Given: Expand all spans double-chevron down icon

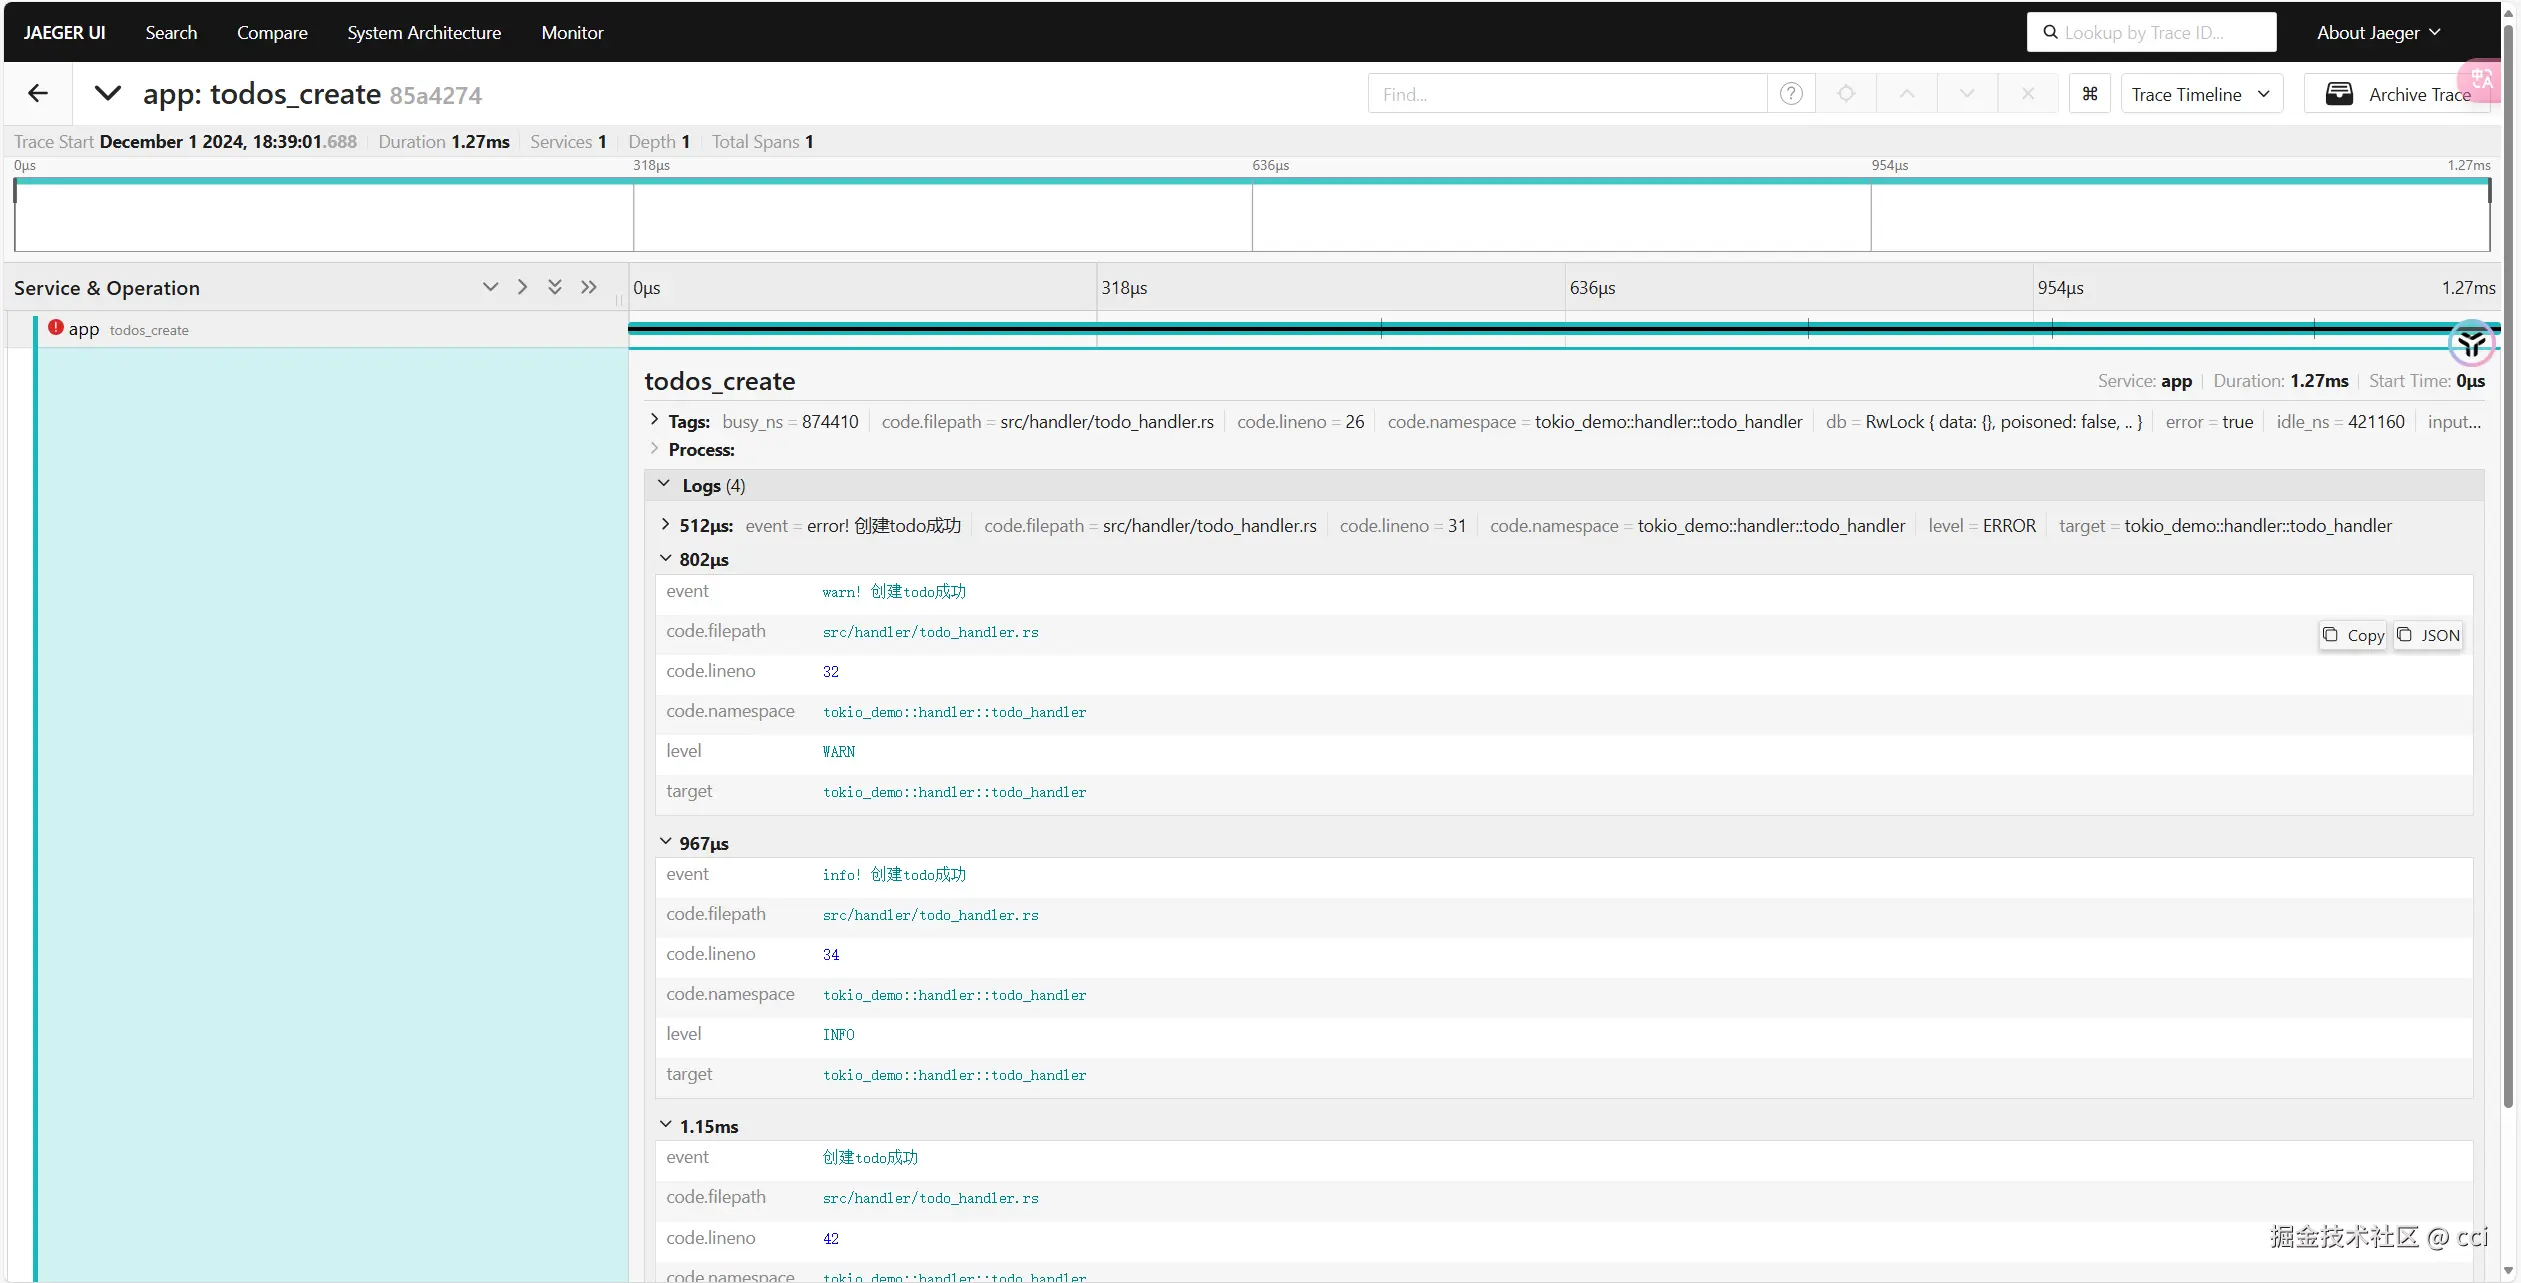Looking at the screenshot, I should tap(555, 288).
